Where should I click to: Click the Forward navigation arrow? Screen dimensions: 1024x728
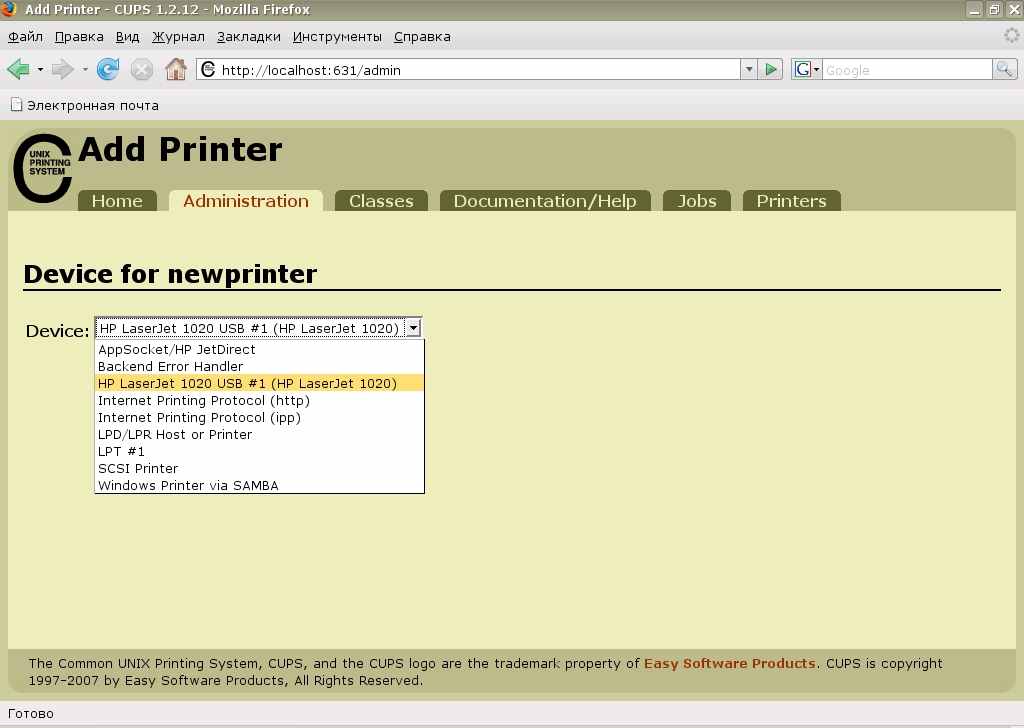63,69
